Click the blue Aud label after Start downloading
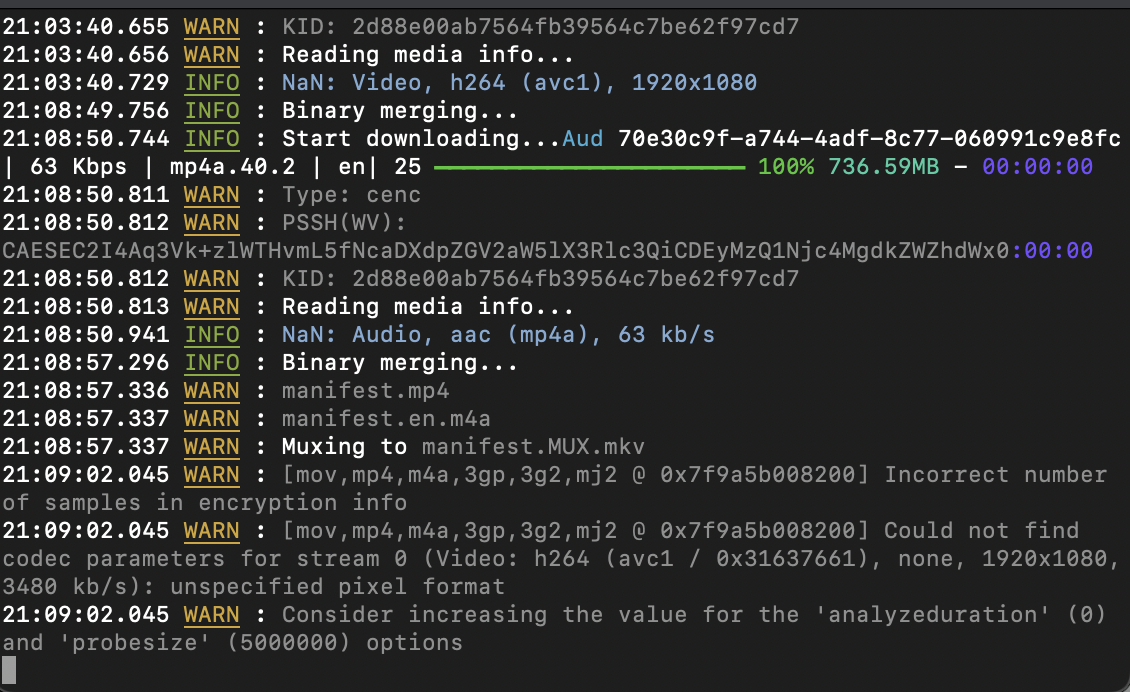Image resolution: width=1130 pixels, height=692 pixels. [583, 139]
